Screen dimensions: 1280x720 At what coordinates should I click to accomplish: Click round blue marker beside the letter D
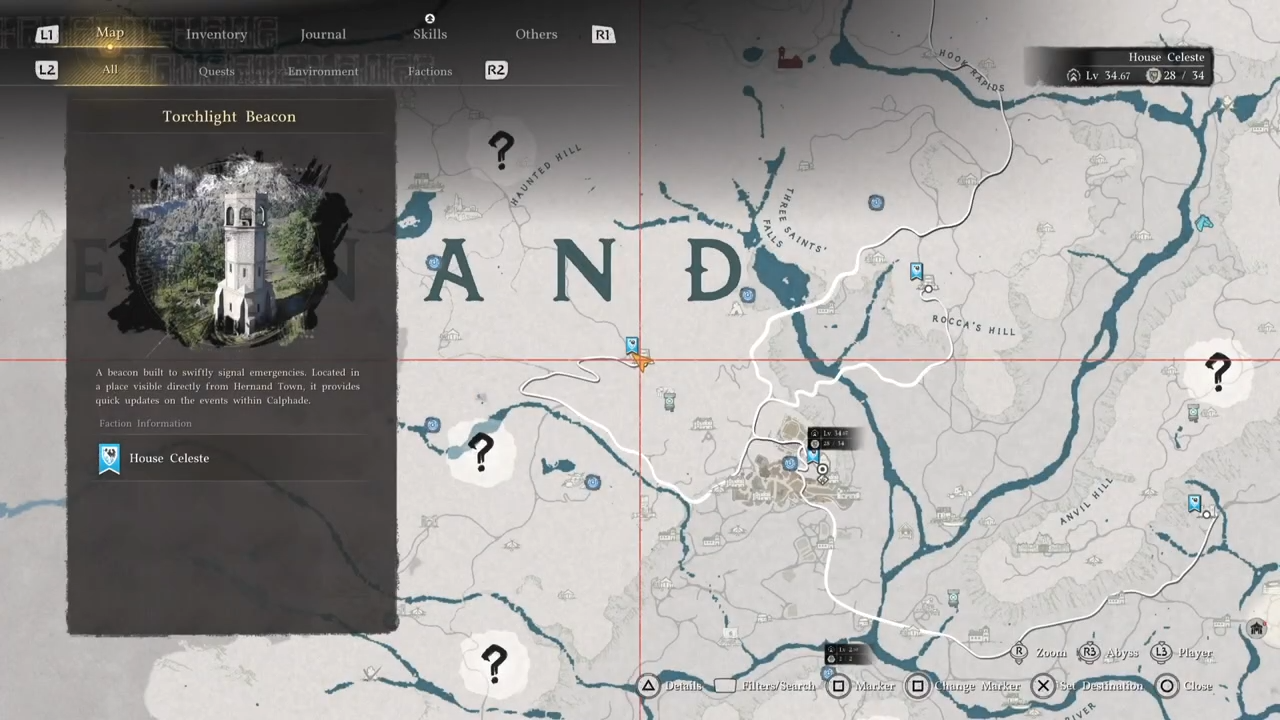748,295
